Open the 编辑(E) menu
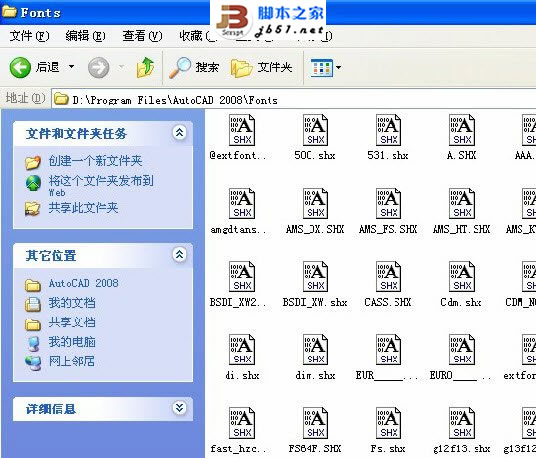 point(85,36)
